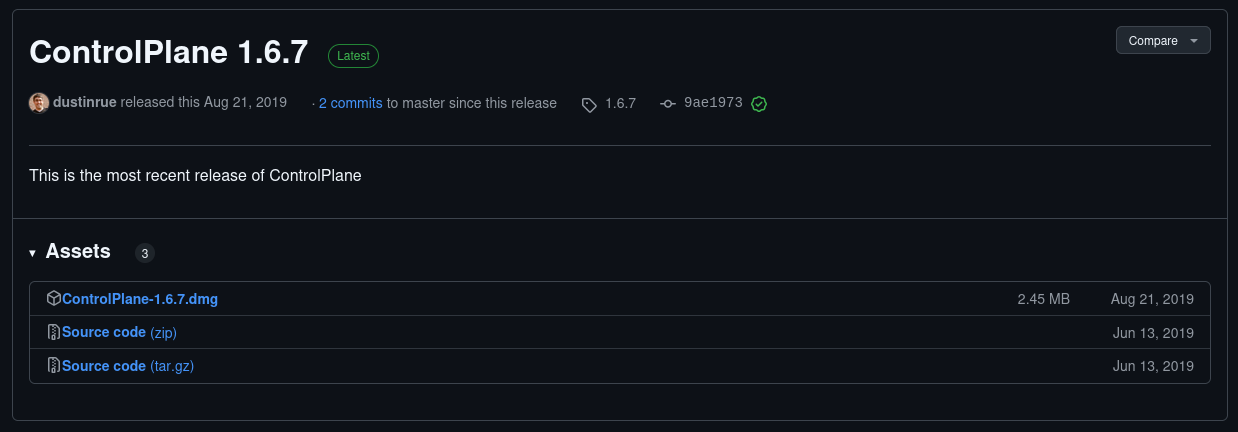Image resolution: width=1238 pixels, height=432 pixels.
Task: Click the package icon for ControlPlane-1.6.7.dmg
Action: (54, 299)
